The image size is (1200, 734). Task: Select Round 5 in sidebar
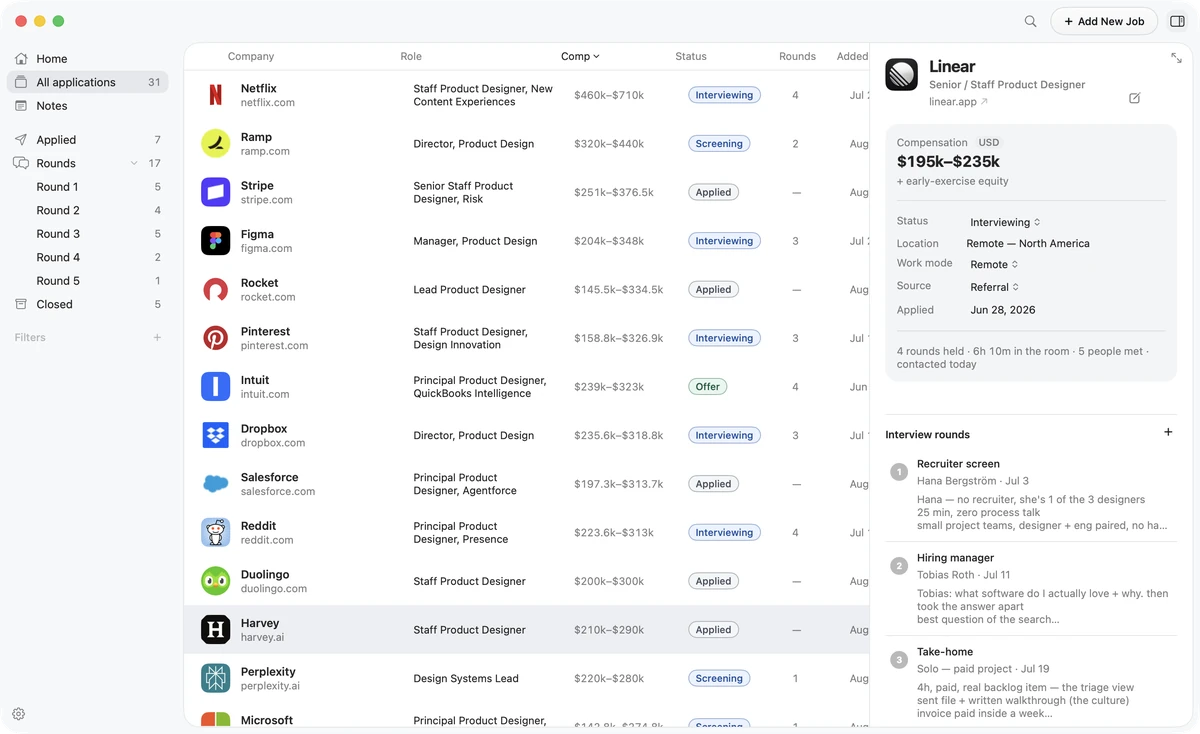(88, 281)
